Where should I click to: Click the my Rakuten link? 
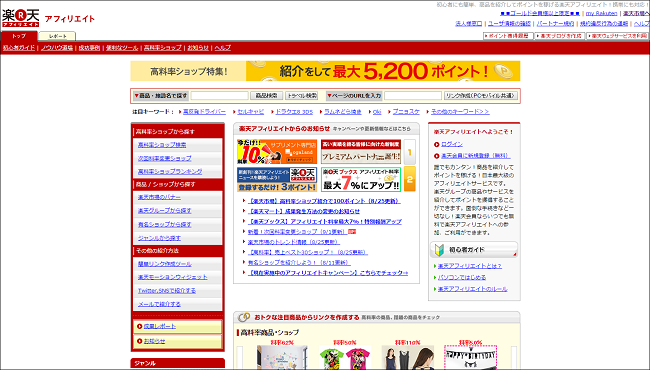(601, 14)
